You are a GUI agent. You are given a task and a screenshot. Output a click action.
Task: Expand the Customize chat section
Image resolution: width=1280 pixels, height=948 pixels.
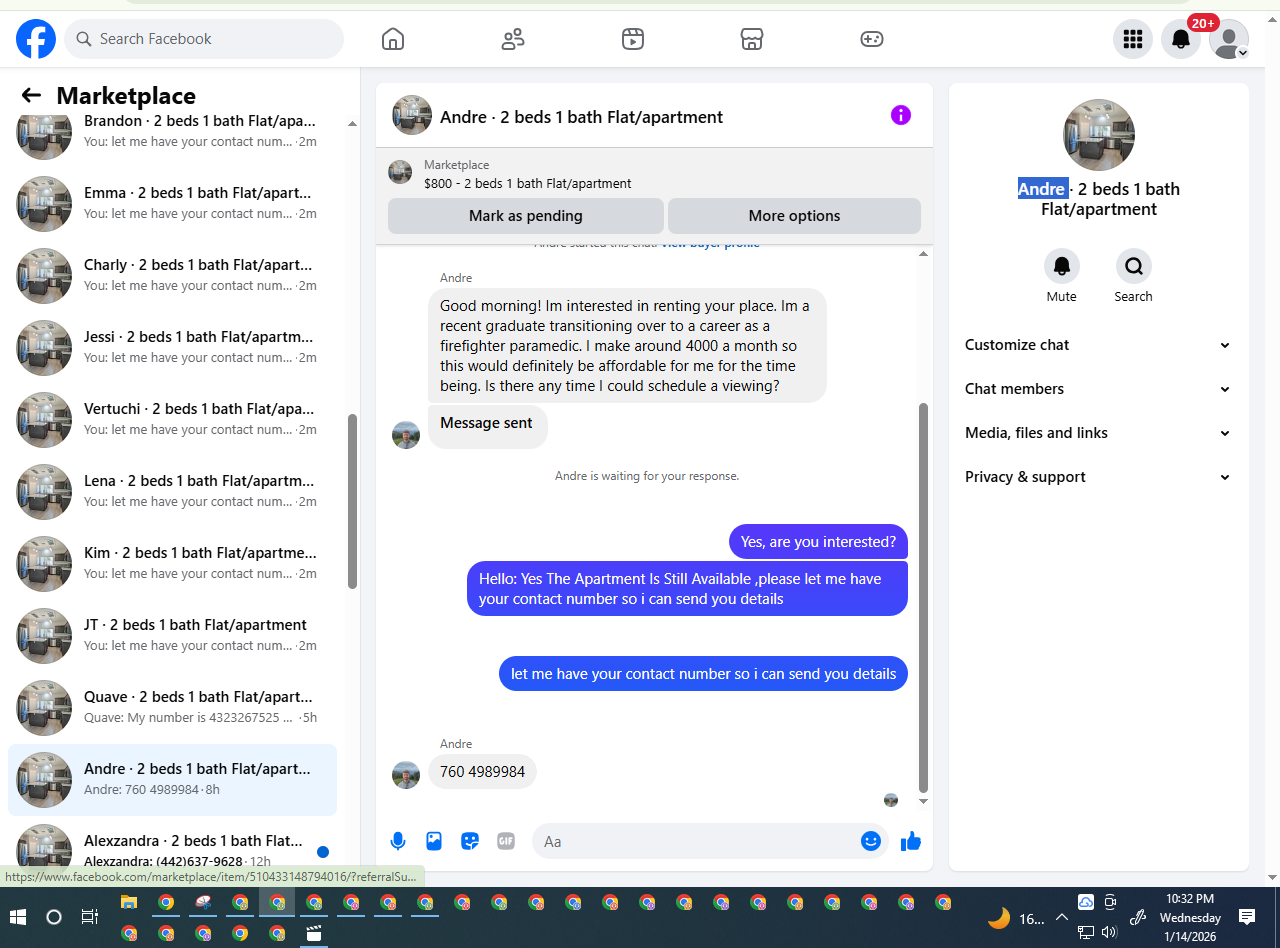pos(1098,345)
